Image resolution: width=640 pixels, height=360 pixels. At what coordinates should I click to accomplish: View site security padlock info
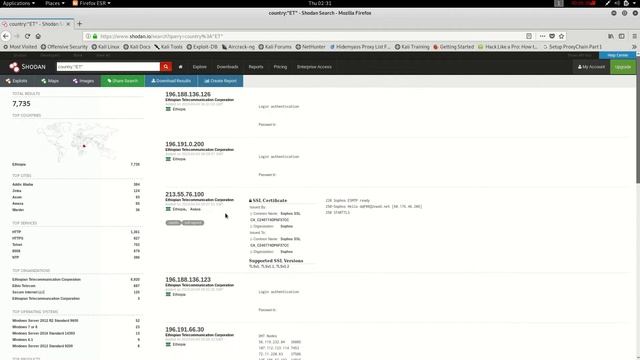click(95, 36)
